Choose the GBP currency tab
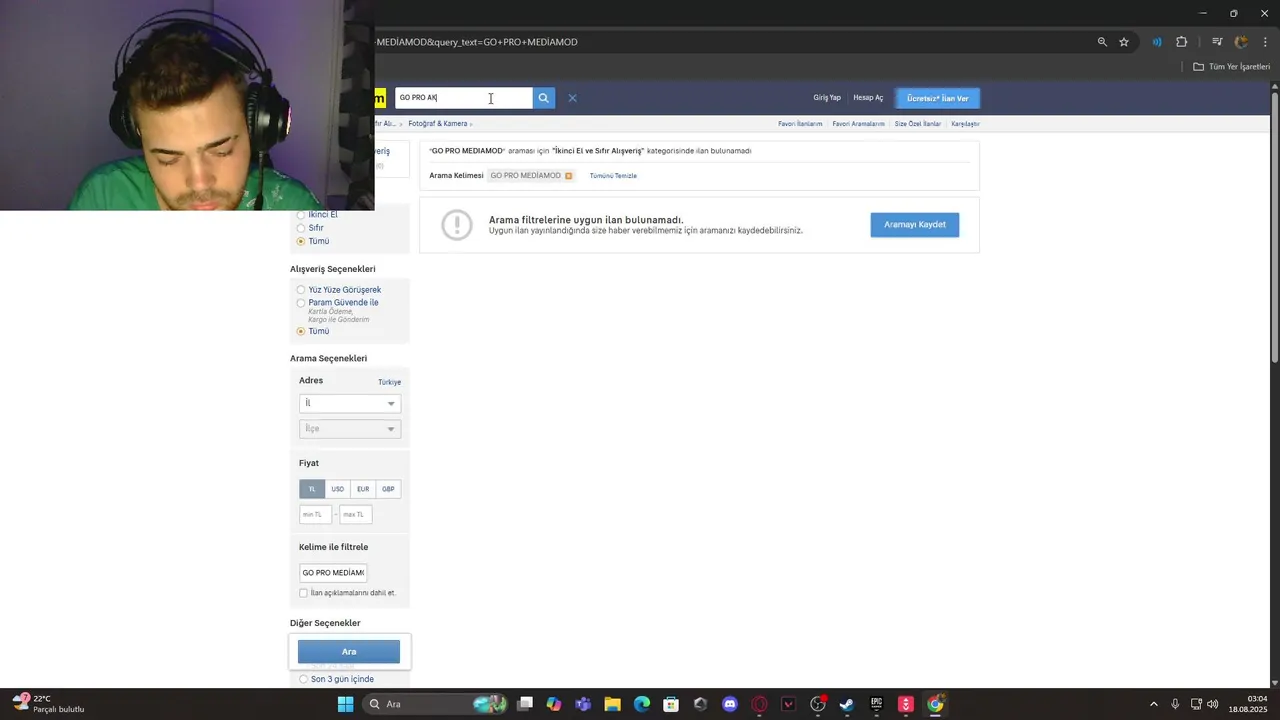This screenshot has height=720, width=1280. pos(388,489)
